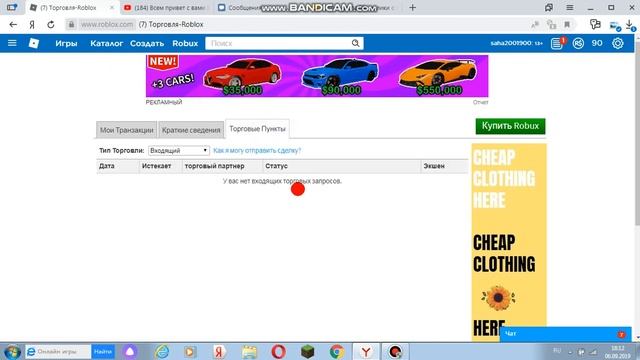640x360 pixels.
Task: Switch to the Мои Транзакции tab
Action: (x=127, y=130)
